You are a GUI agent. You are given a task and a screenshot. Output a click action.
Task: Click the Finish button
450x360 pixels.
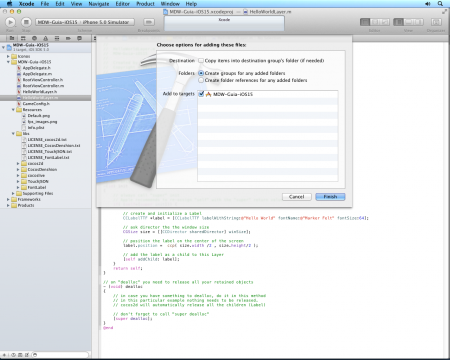tap(330, 197)
